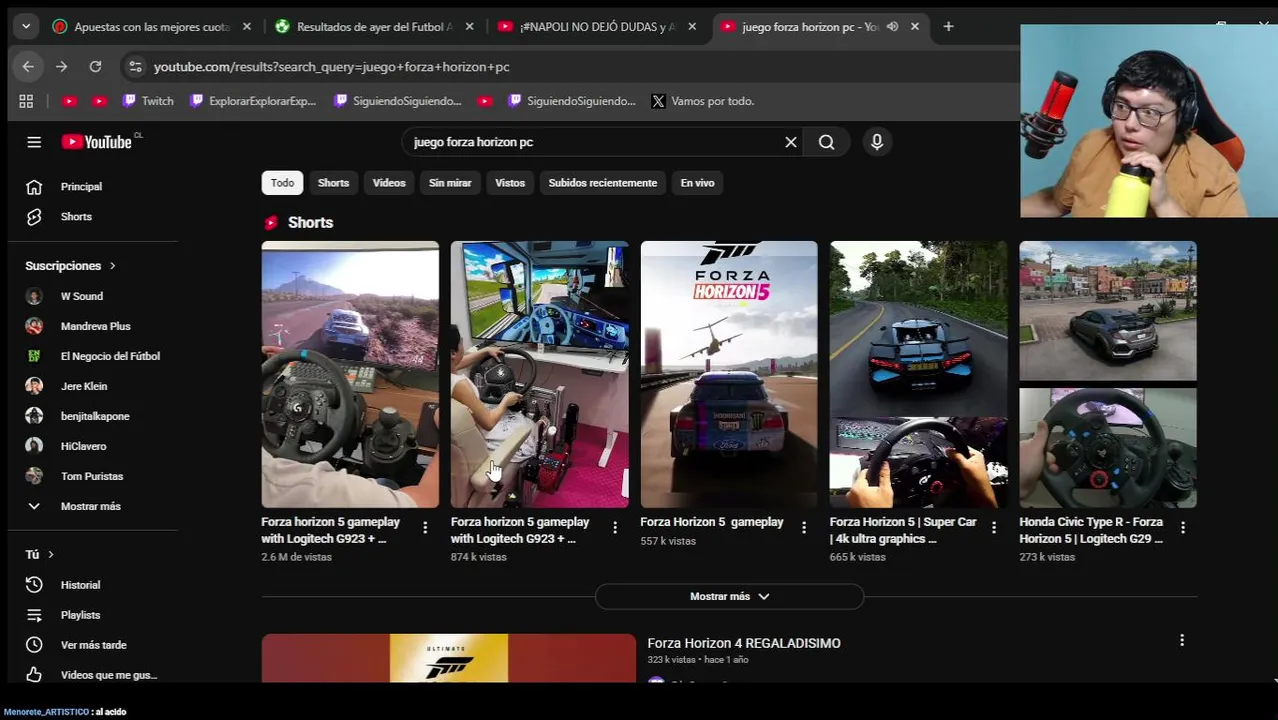This screenshot has height=720, width=1278.
Task: Open the tab search dropdown arrow
Action: point(26,27)
